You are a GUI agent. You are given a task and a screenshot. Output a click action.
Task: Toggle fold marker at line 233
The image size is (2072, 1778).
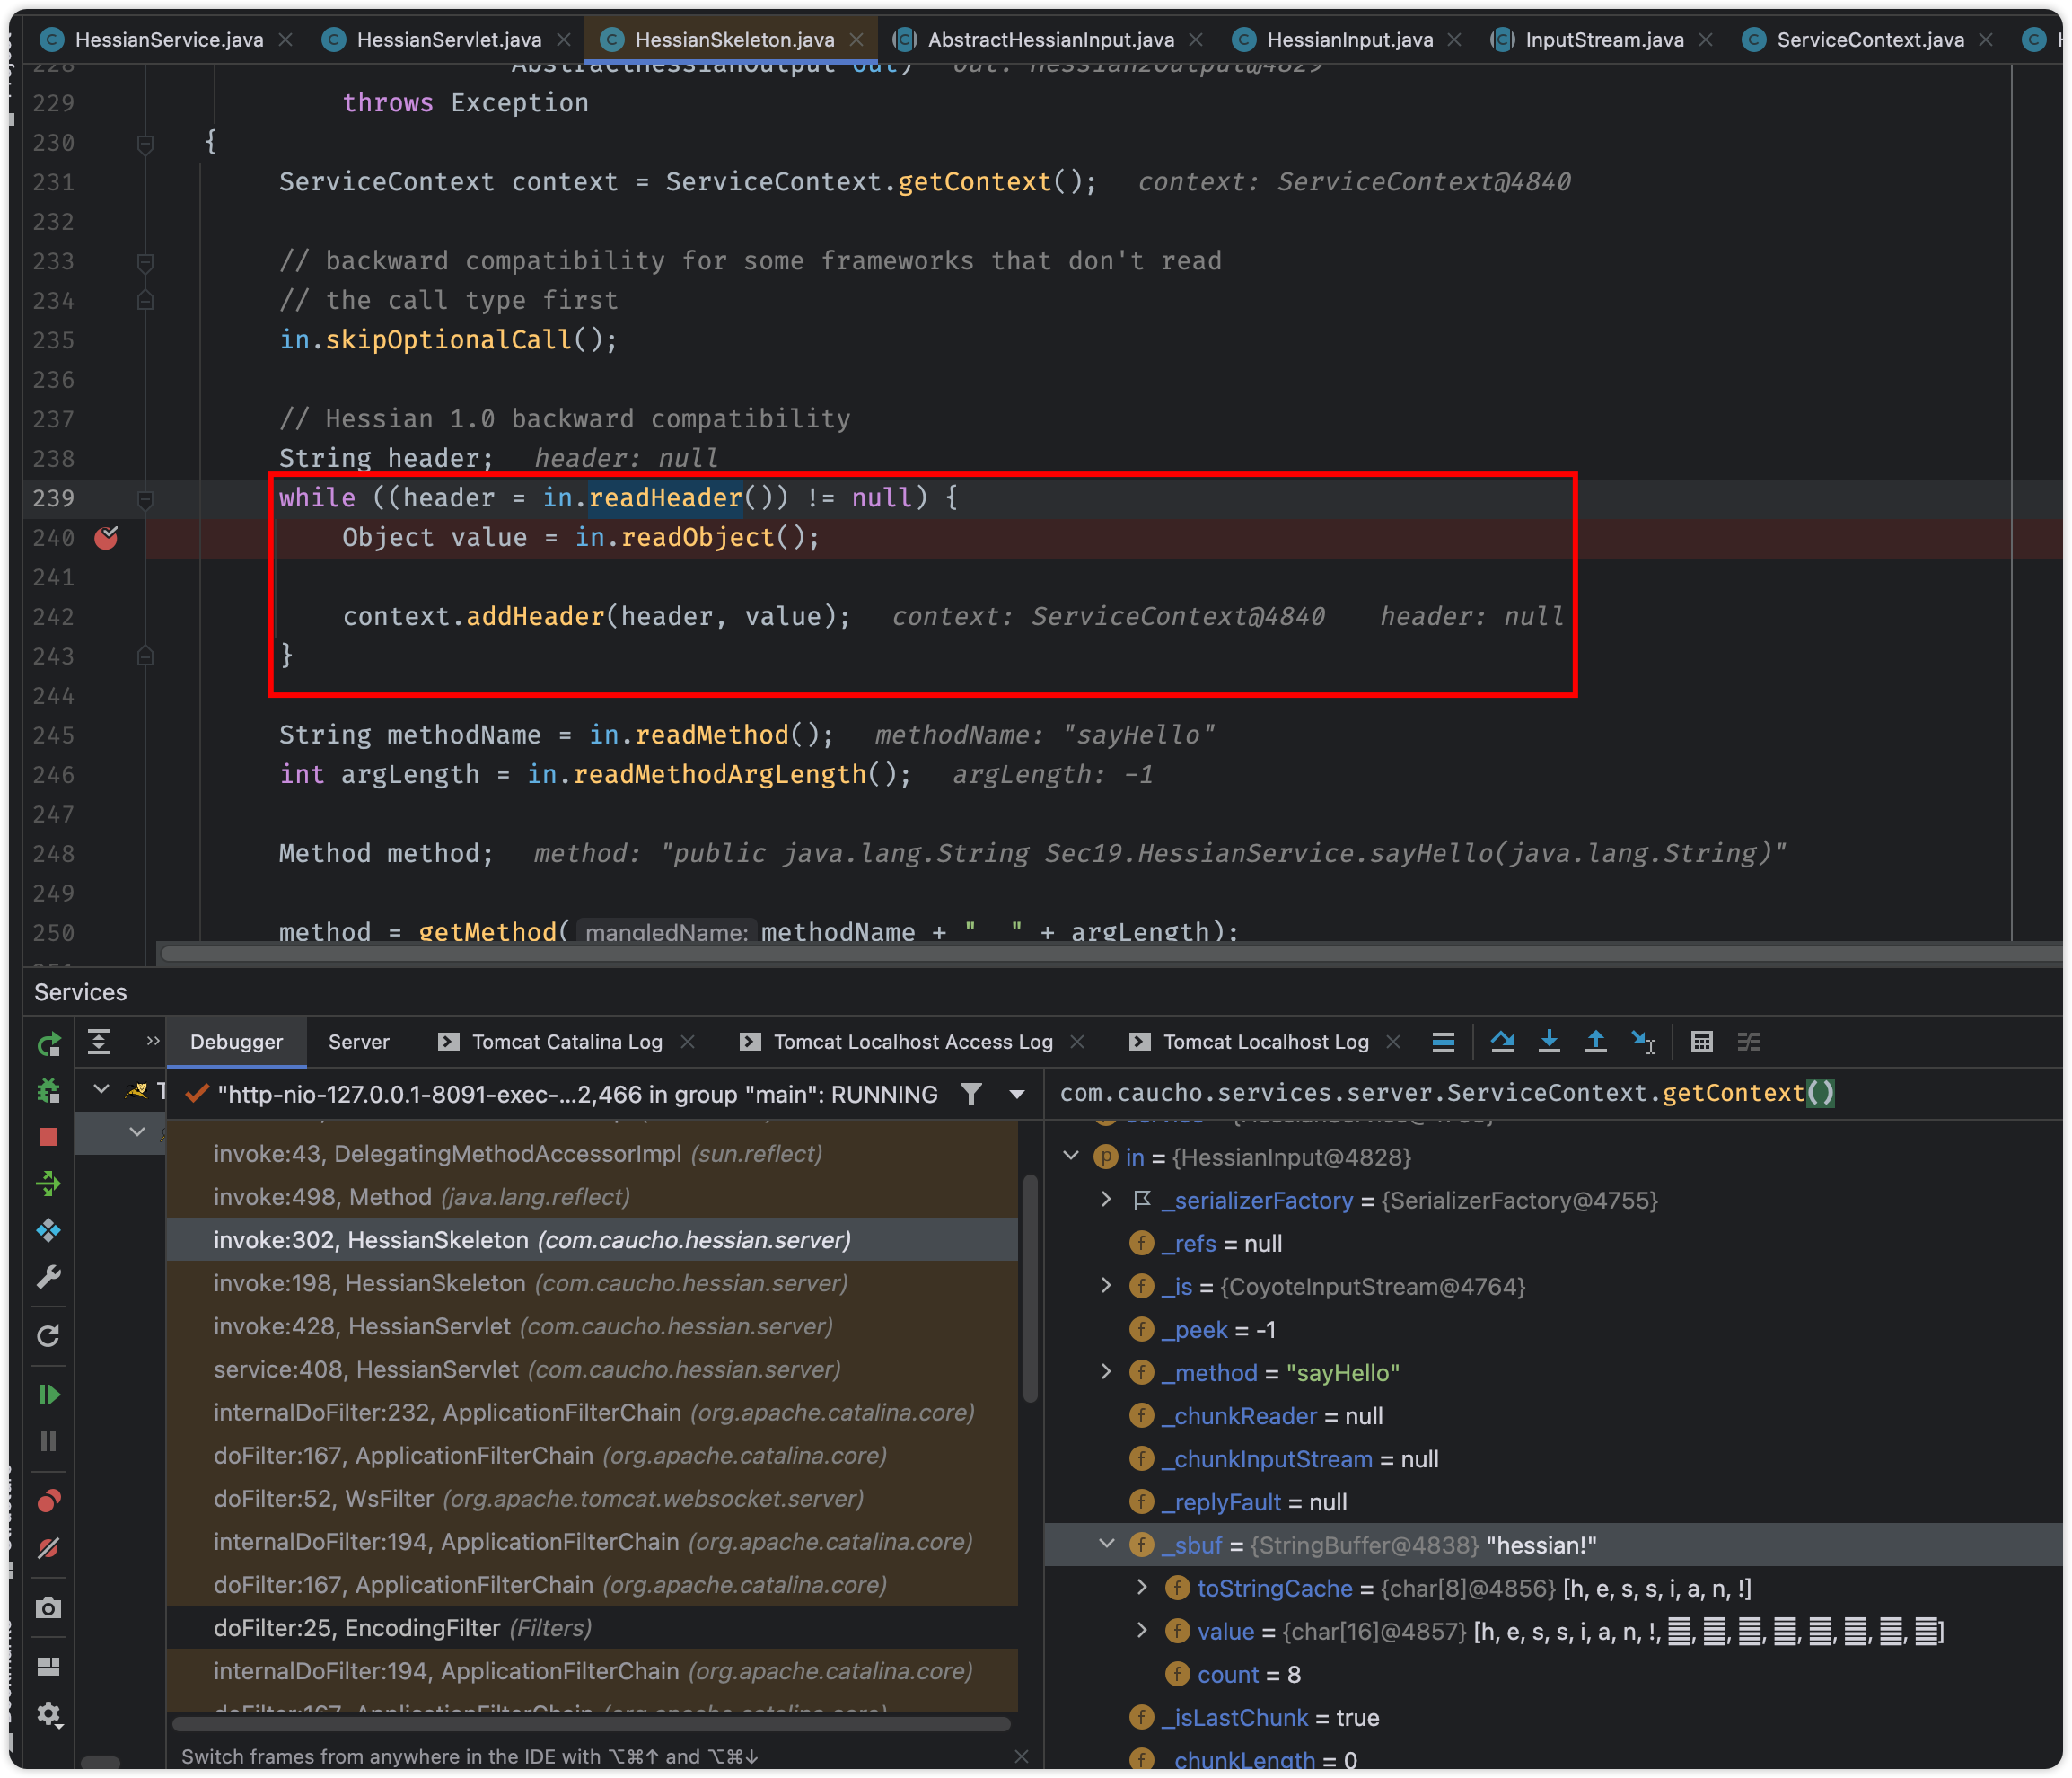145,262
